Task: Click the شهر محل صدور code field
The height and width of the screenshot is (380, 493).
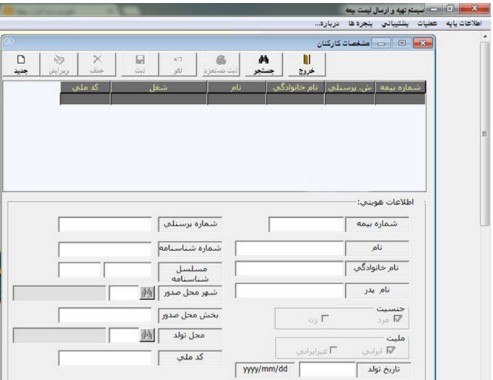Action: click(124, 293)
